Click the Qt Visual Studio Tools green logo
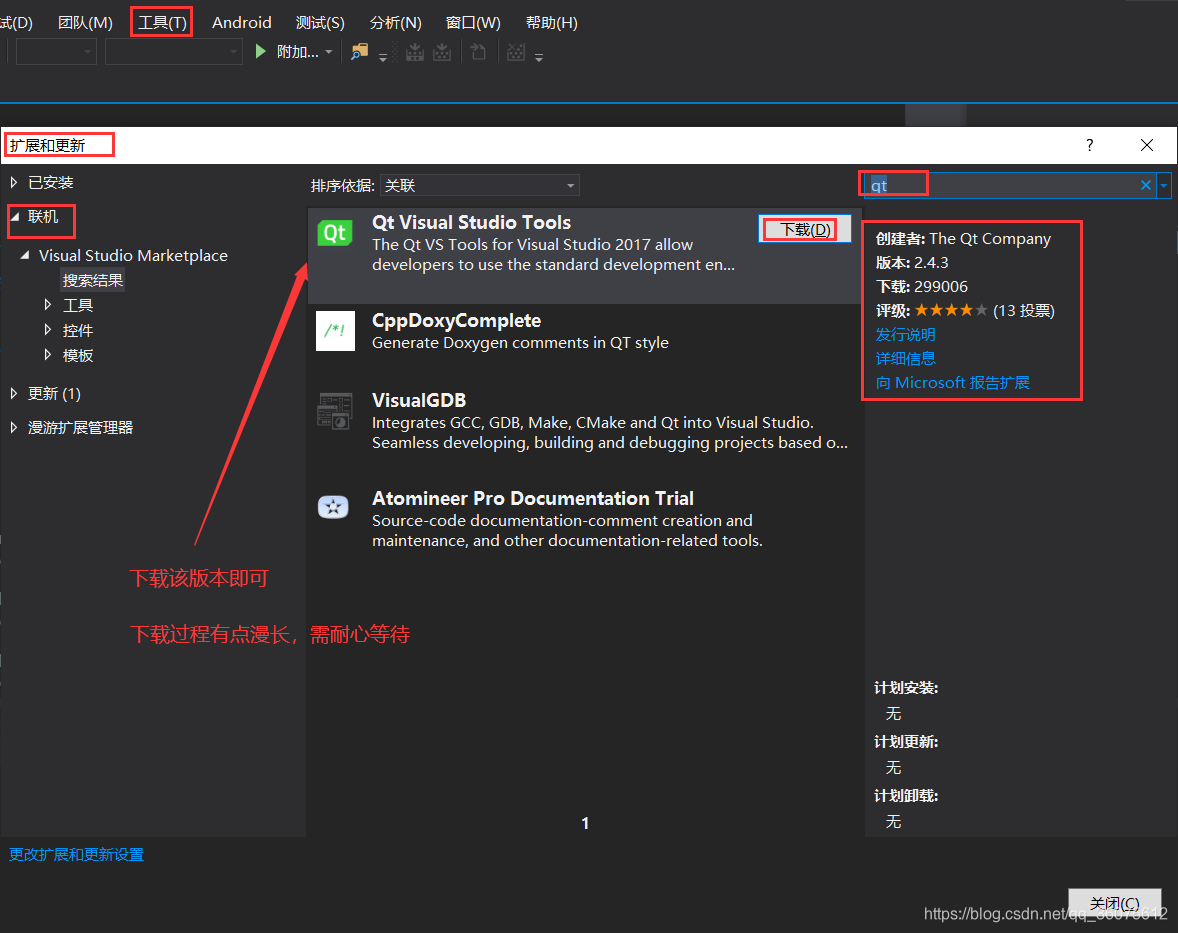Viewport: 1178px width, 933px height. (x=335, y=233)
